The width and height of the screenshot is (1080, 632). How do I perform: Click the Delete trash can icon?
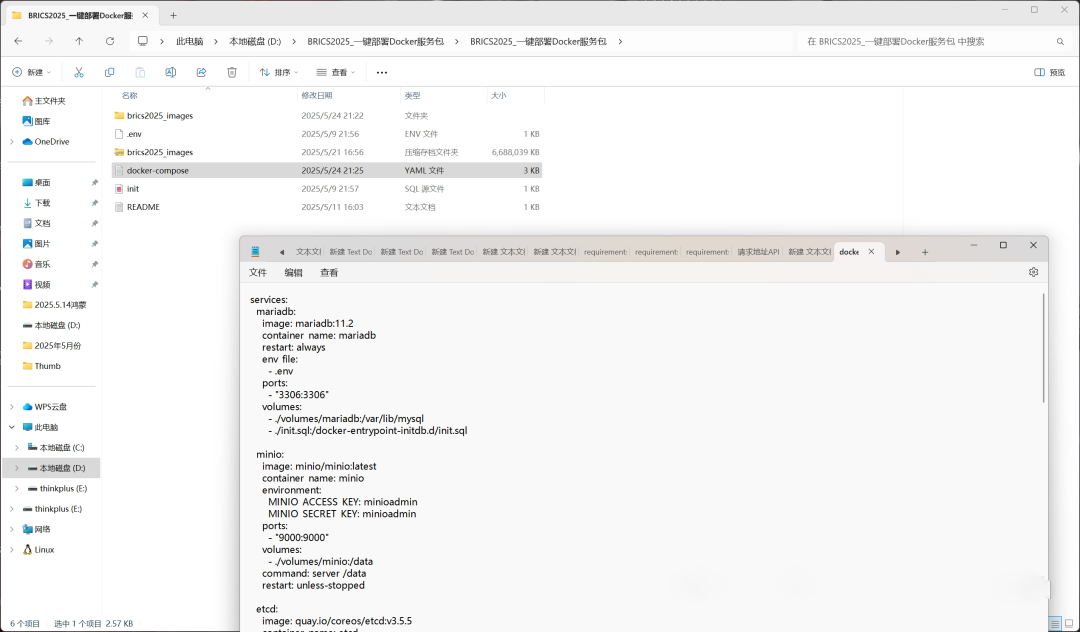[232, 72]
